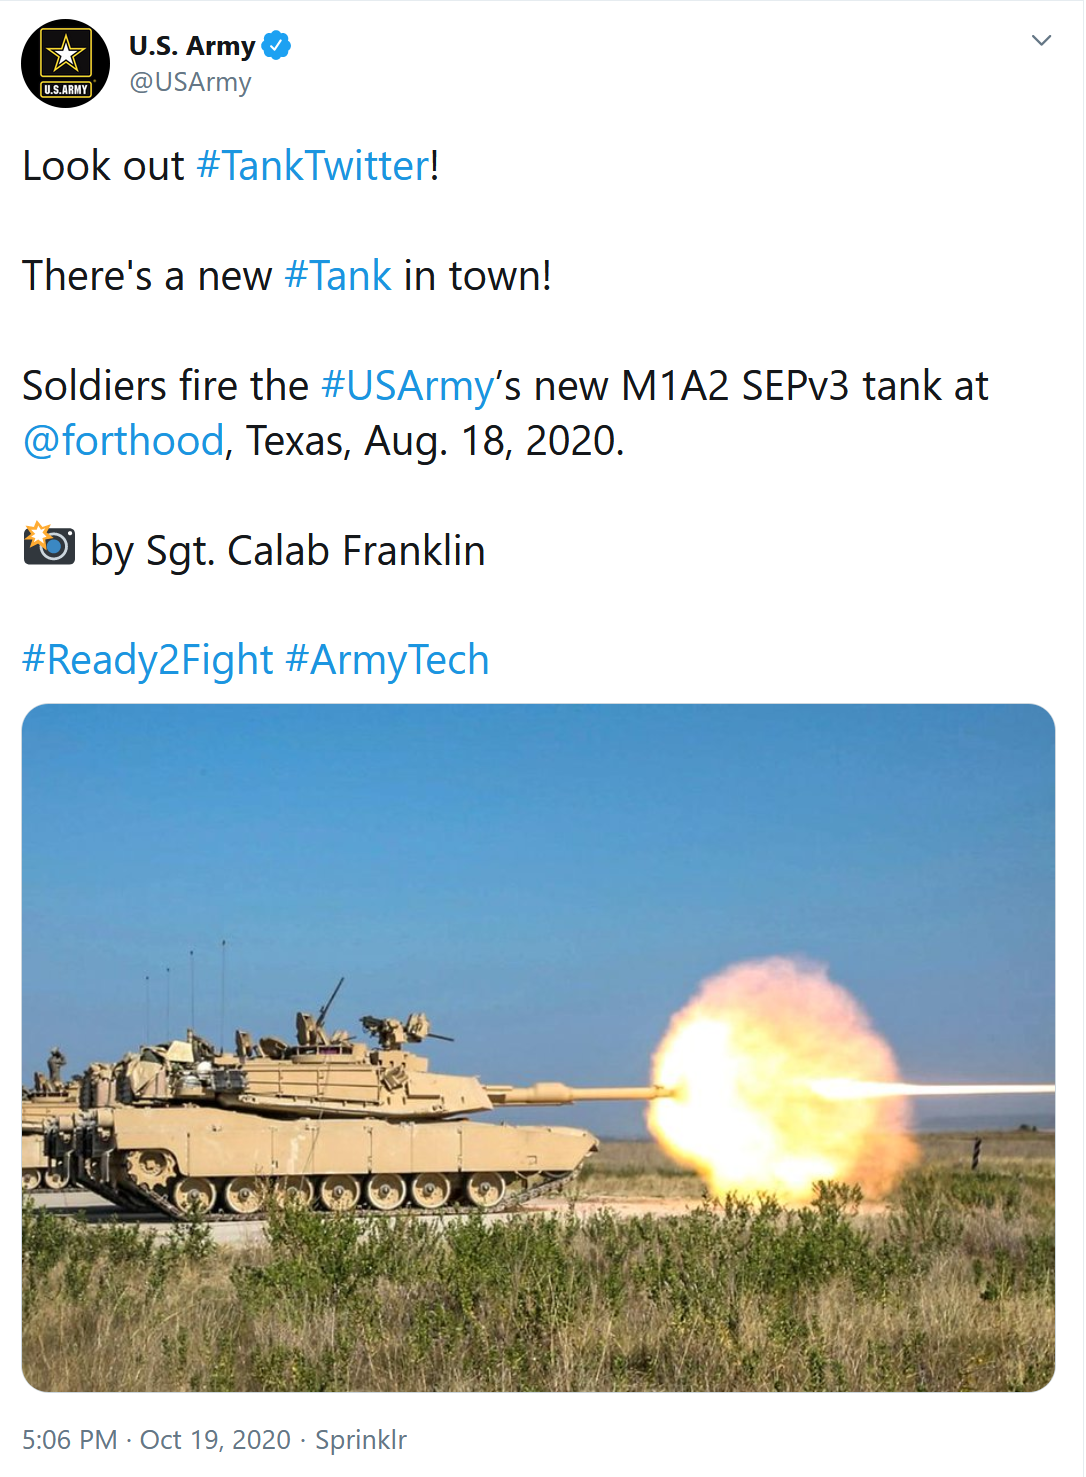
Task: Visit the @forthood mention
Action: (124, 441)
